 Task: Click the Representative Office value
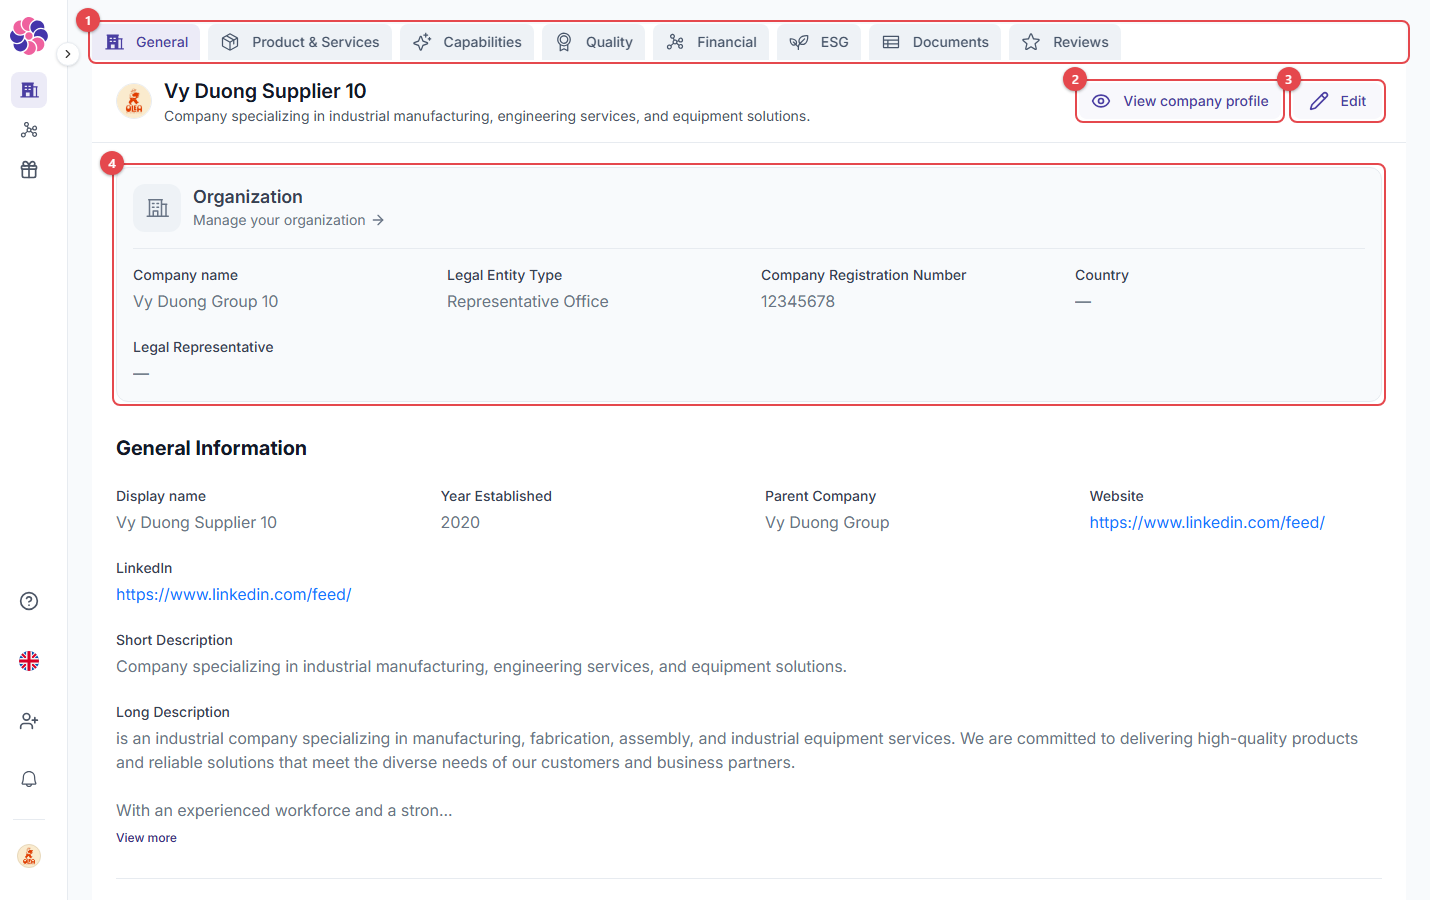pyautogui.click(x=528, y=301)
